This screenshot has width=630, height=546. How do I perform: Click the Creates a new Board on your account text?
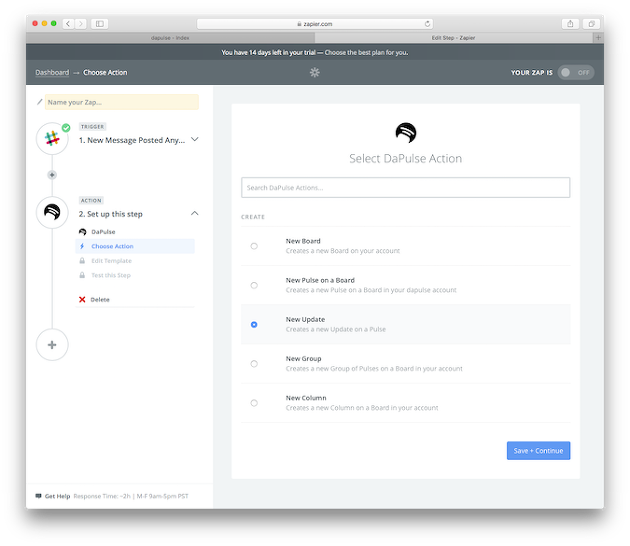343,251
